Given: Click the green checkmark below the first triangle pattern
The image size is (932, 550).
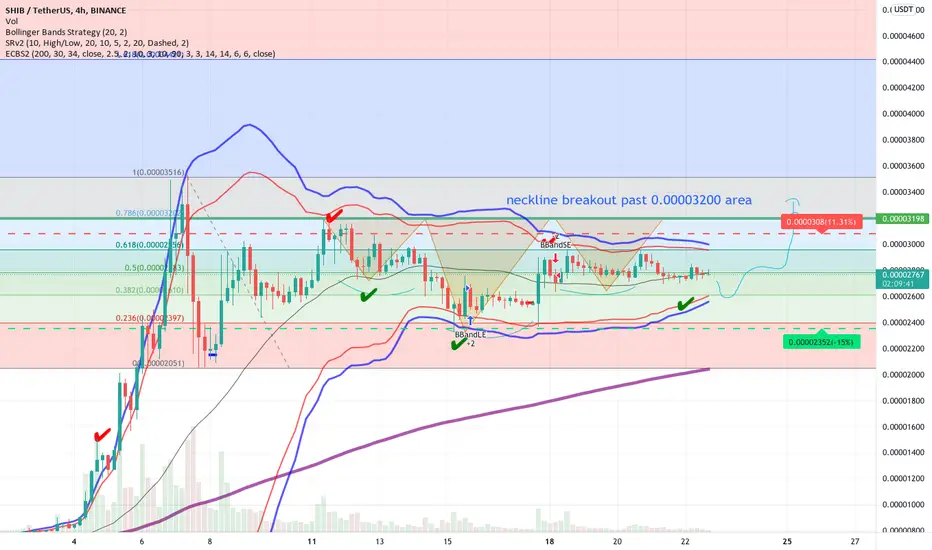Looking at the screenshot, I should coord(369,294).
